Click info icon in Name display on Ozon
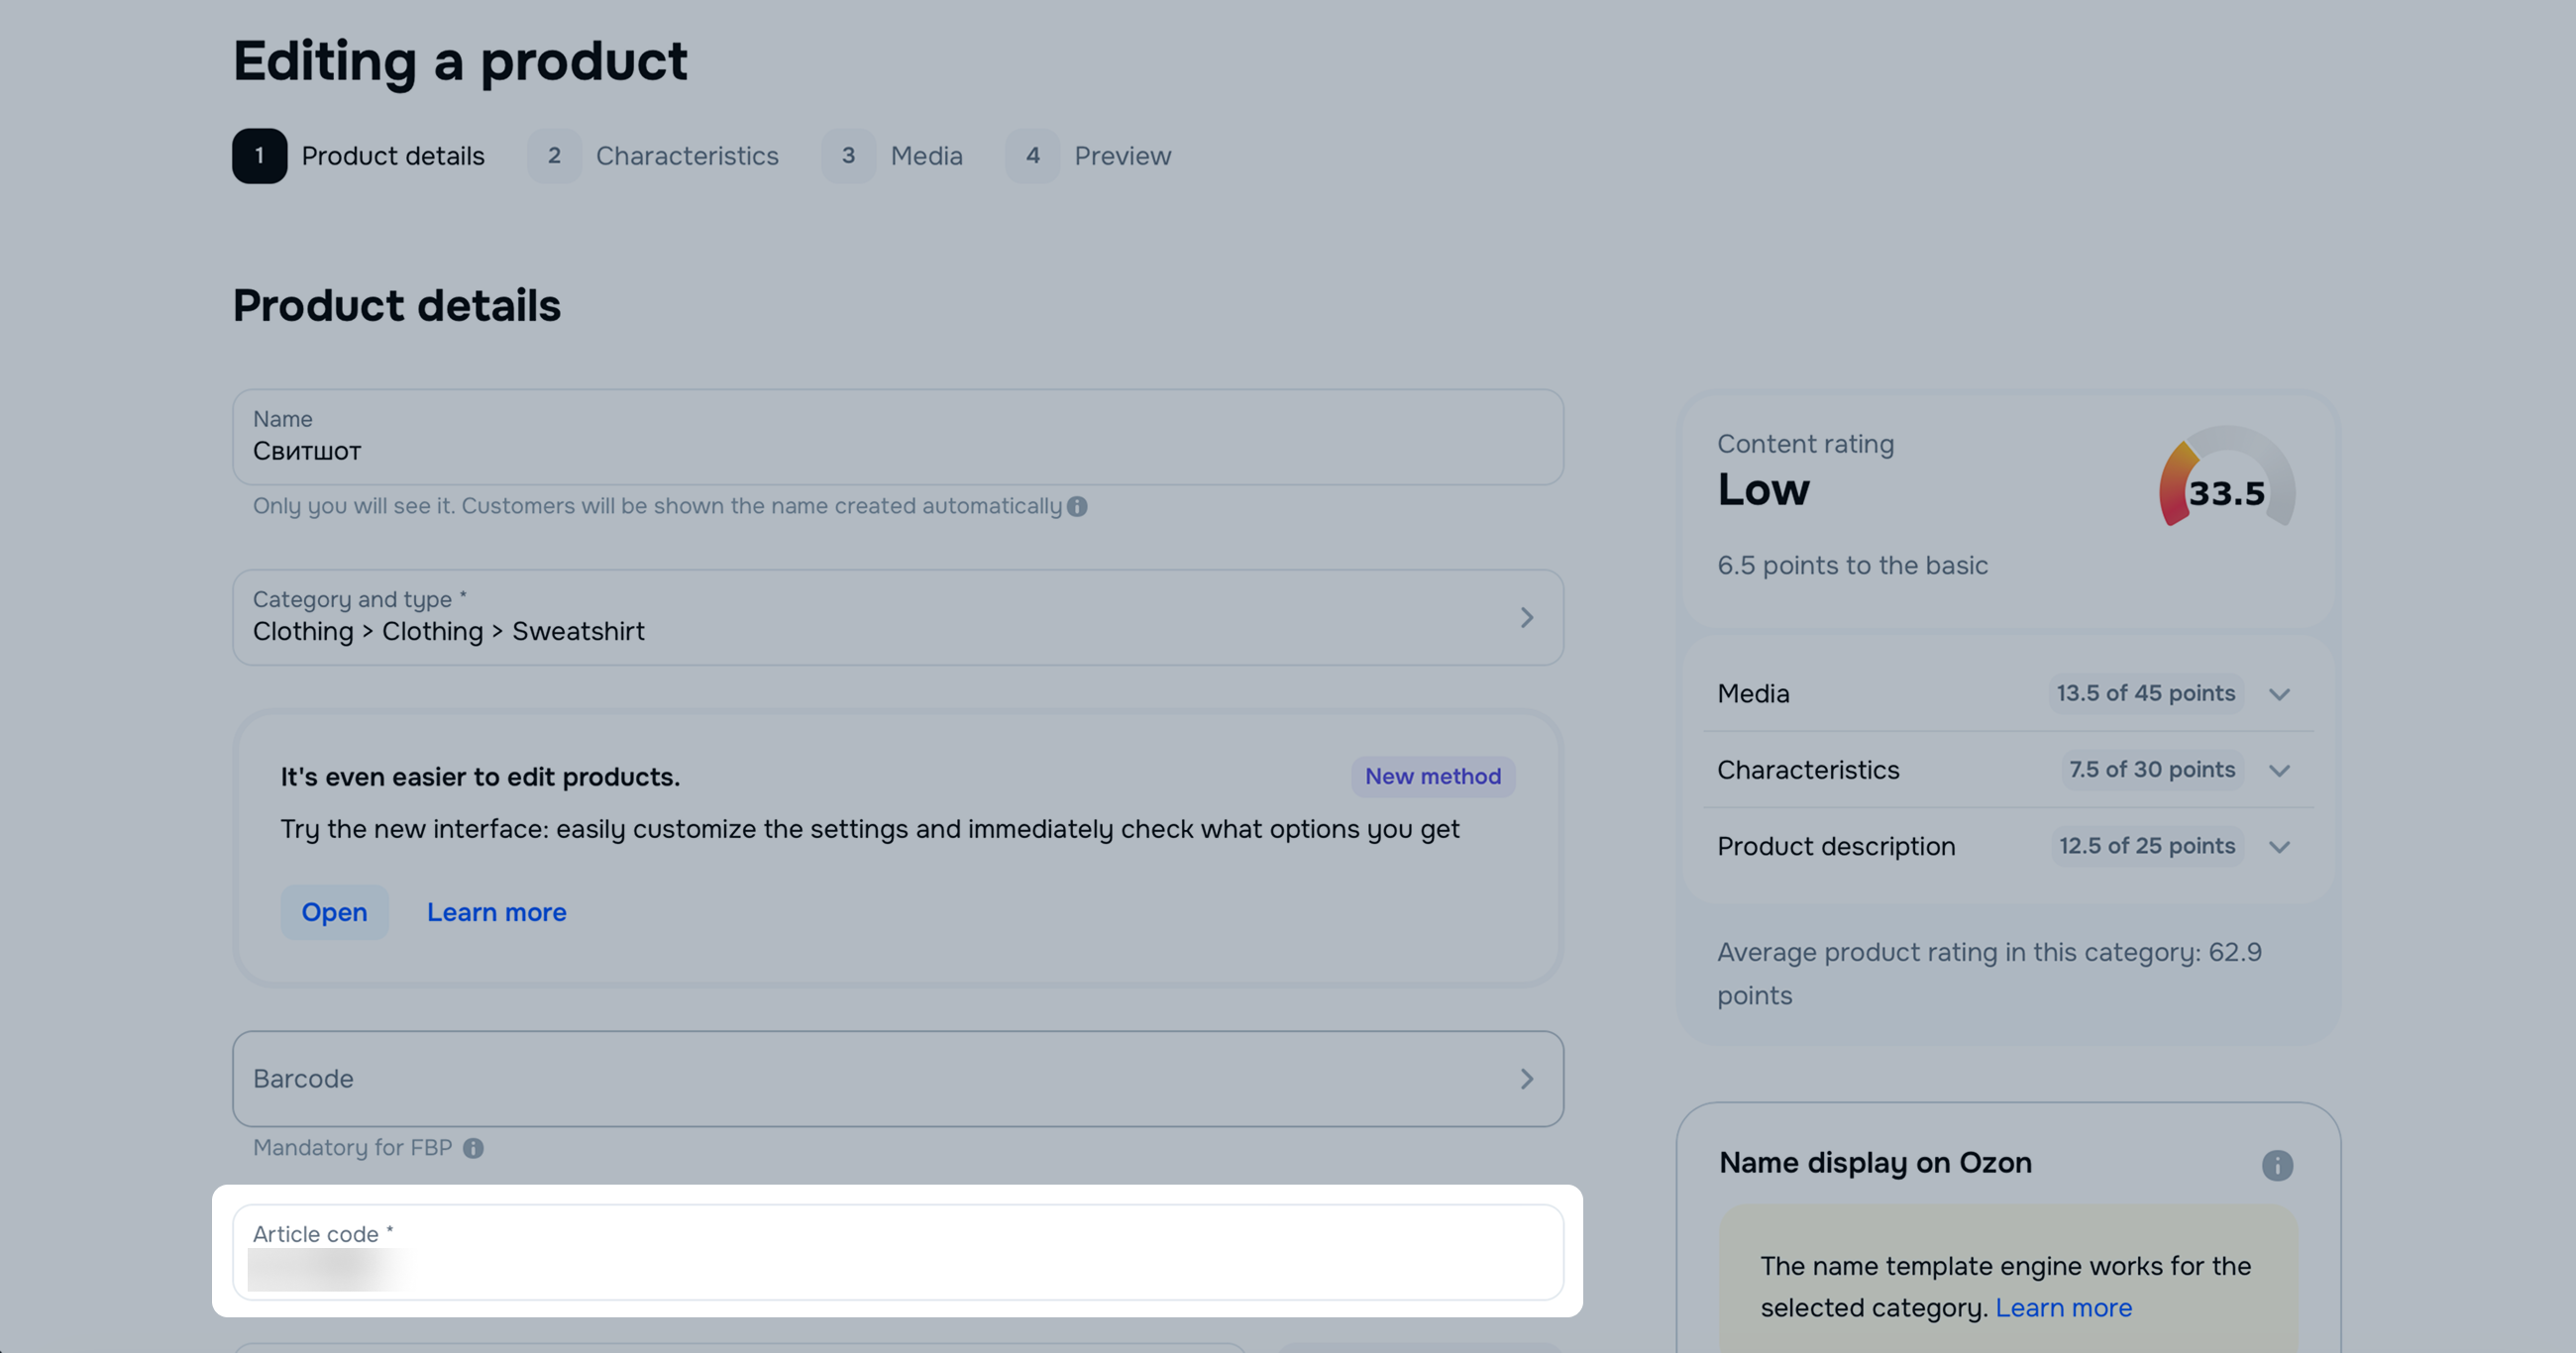Screen dimensions: 2576x1353 pos(2276,1165)
